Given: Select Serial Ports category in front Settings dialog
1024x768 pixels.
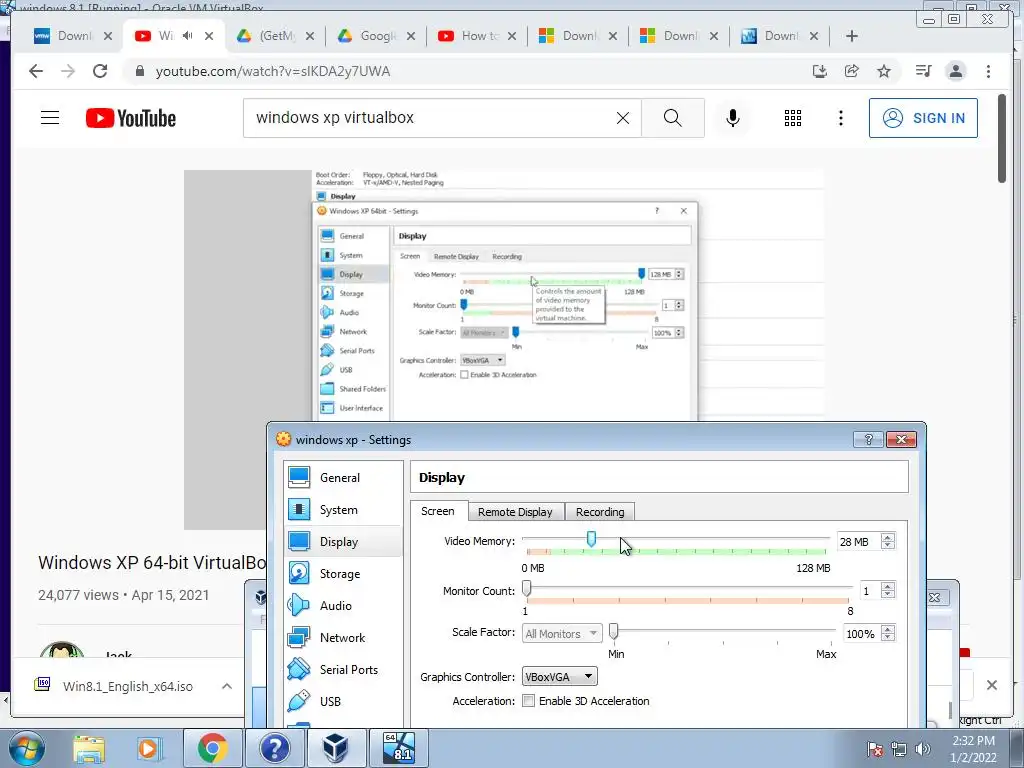Looking at the screenshot, I should [343, 669].
